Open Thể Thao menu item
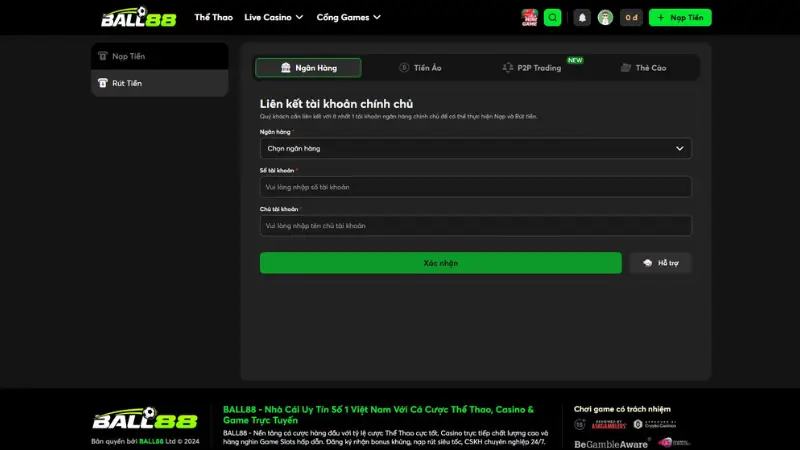Image resolution: width=800 pixels, height=450 pixels. click(213, 17)
